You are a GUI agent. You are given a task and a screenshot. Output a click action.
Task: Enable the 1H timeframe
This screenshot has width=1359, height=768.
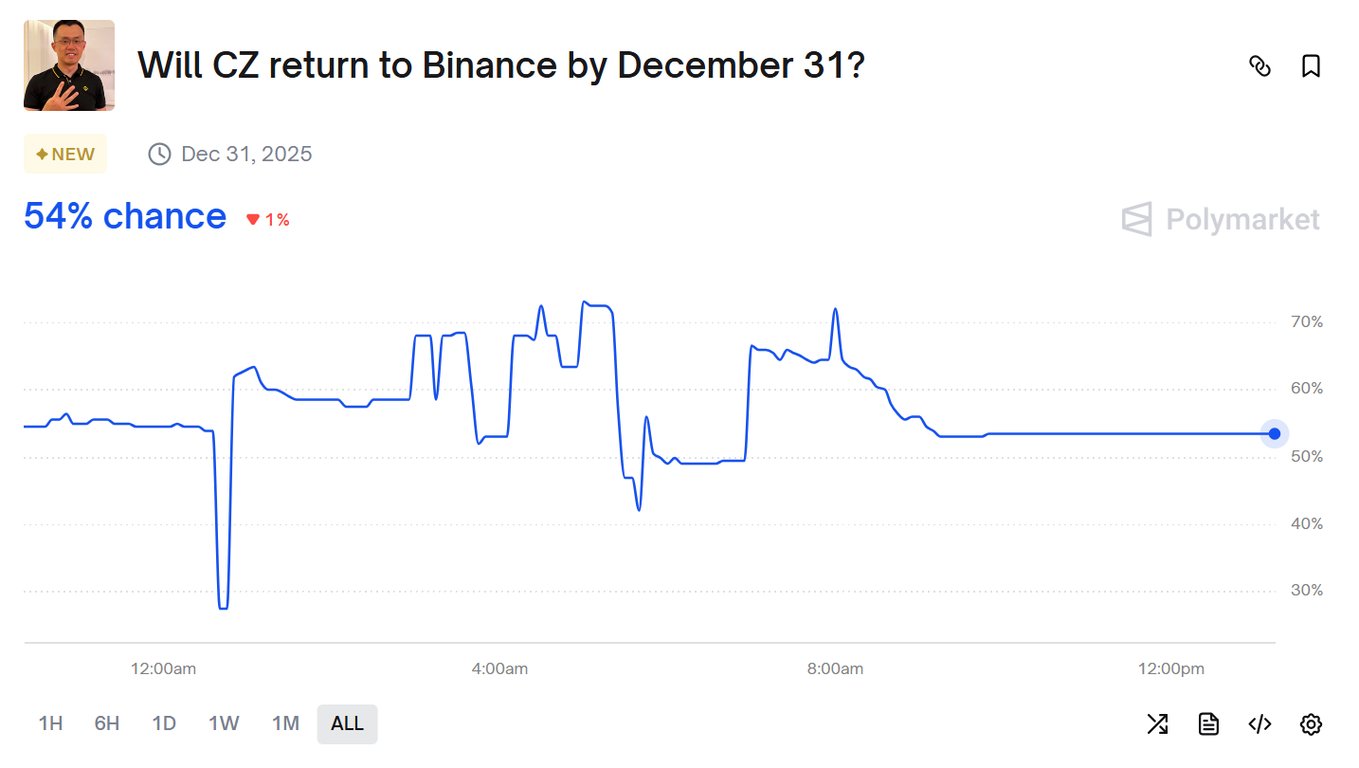point(50,723)
